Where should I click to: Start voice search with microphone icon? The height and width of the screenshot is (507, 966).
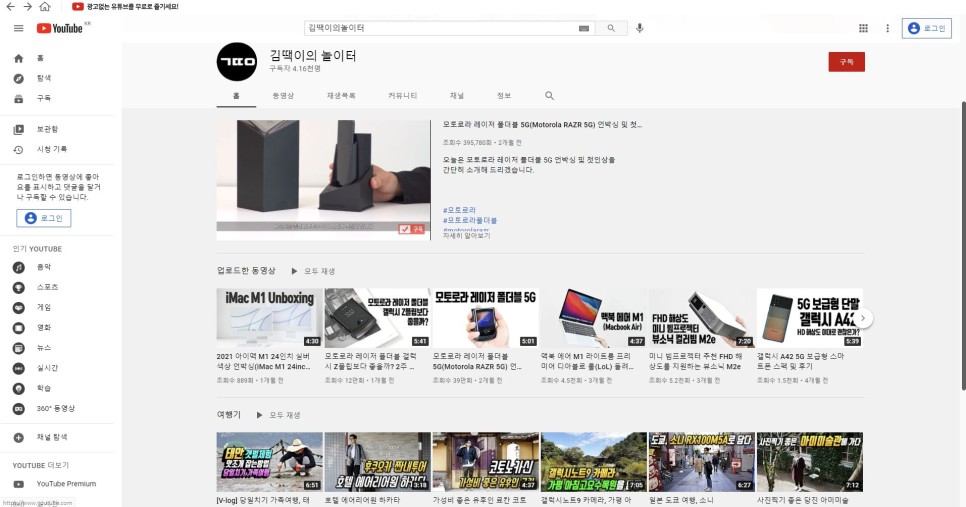click(639, 28)
